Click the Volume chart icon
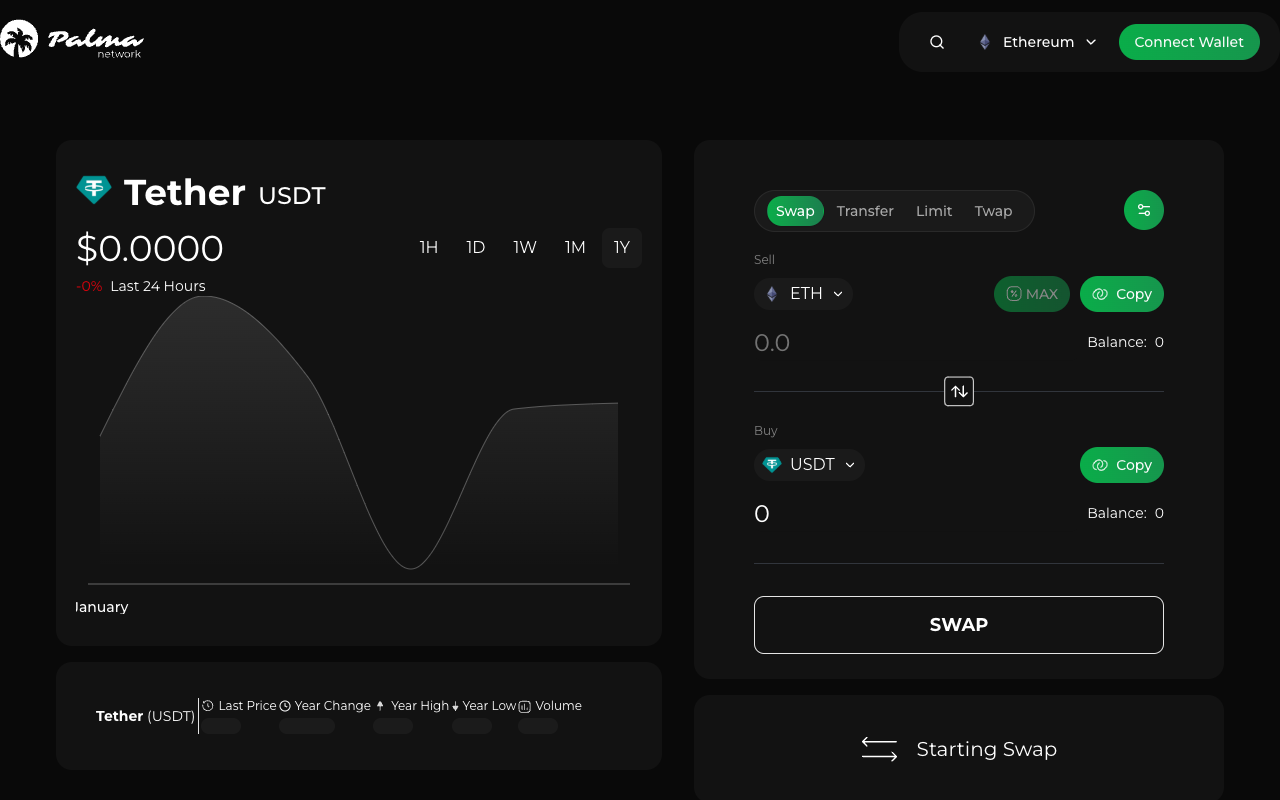This screenshot has height=800, width=1280. [x=524, y=706]
